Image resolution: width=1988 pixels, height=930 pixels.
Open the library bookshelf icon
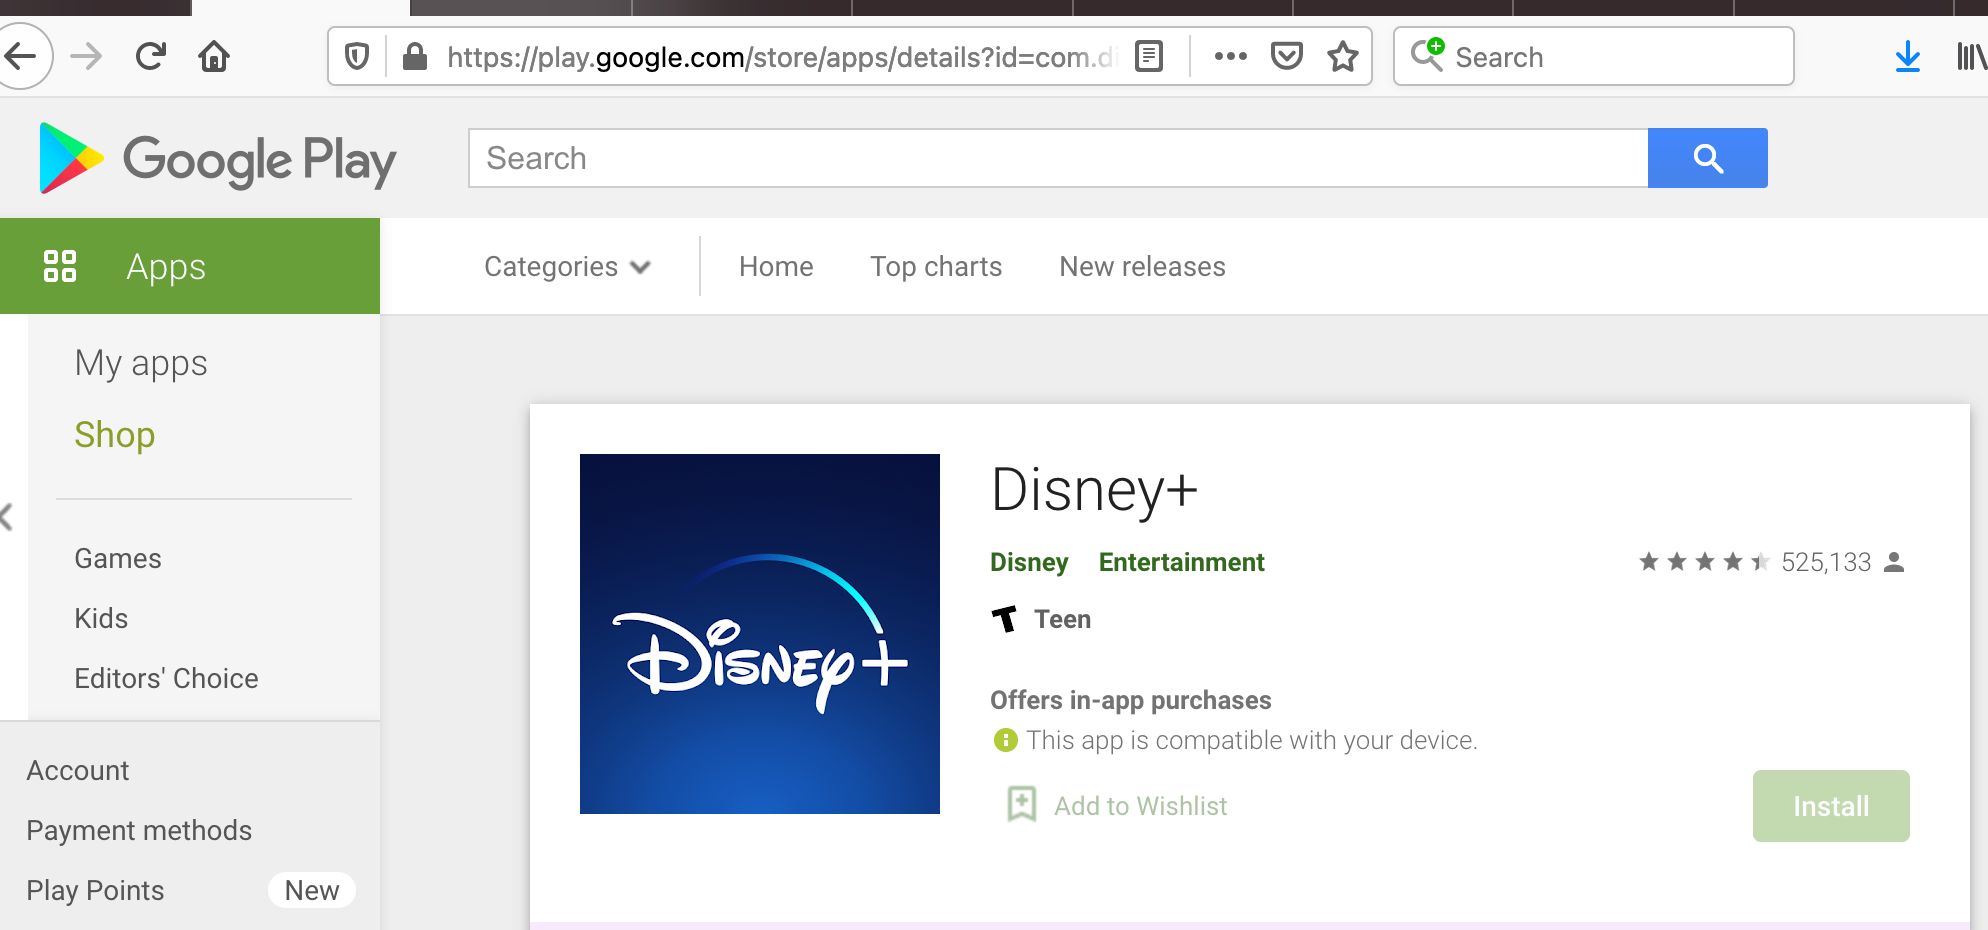(1971, 57)
